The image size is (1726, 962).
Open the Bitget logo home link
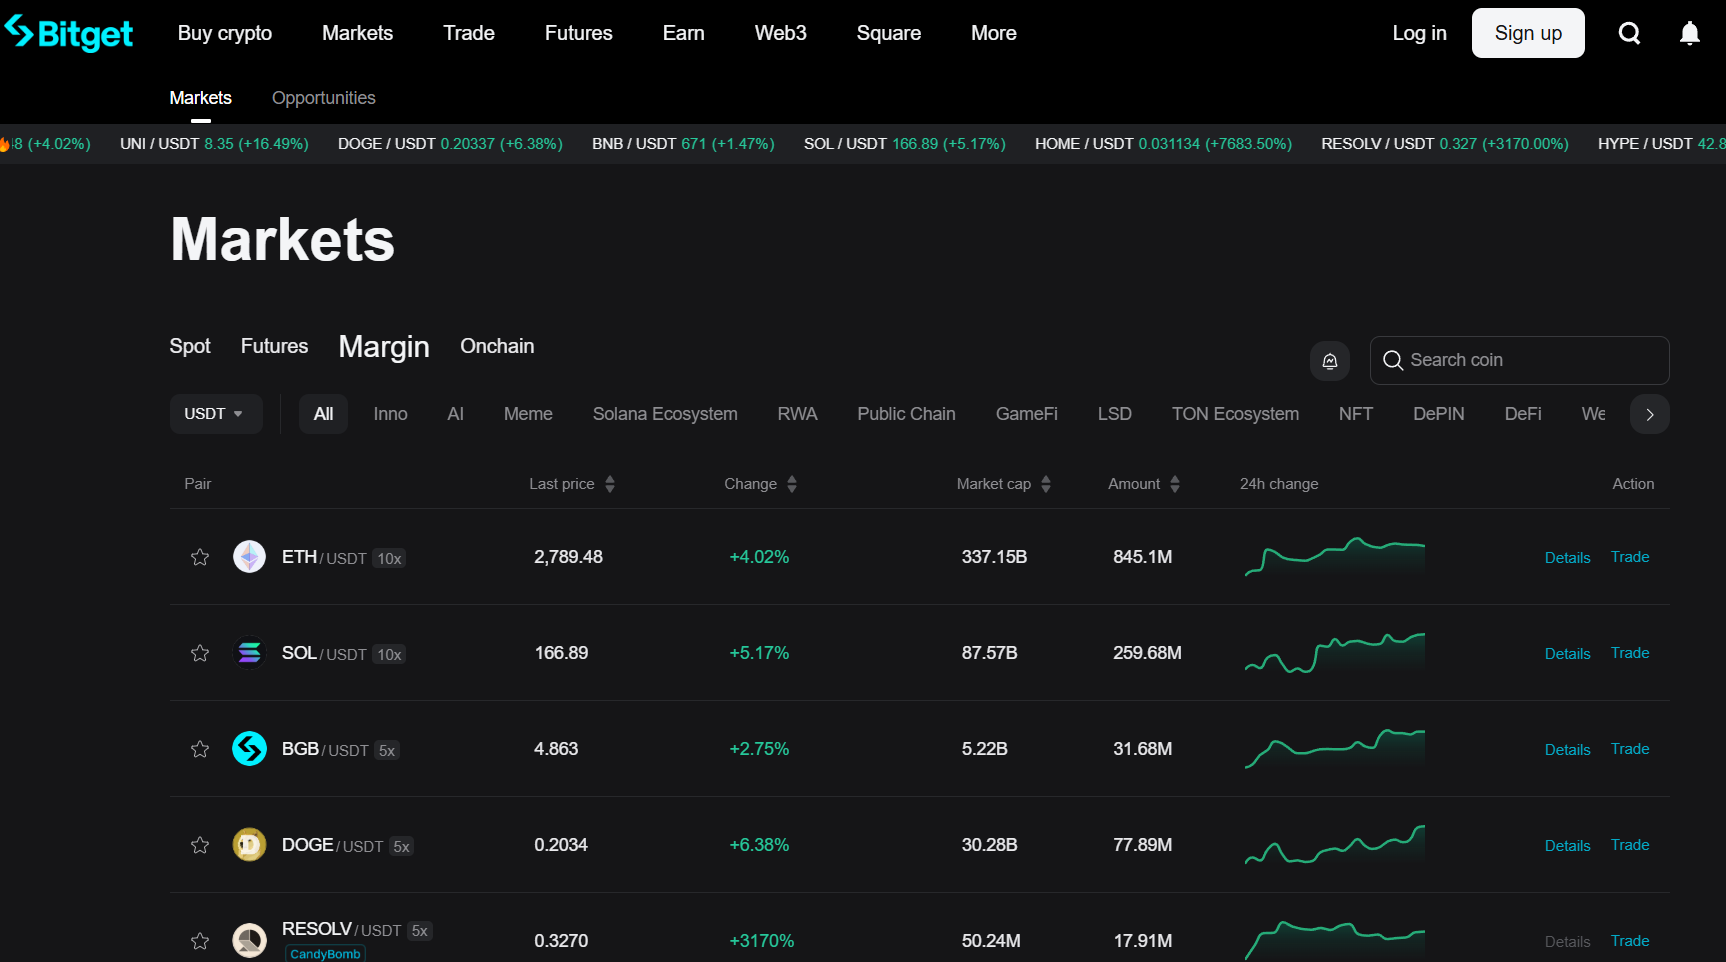pos(69,33)
